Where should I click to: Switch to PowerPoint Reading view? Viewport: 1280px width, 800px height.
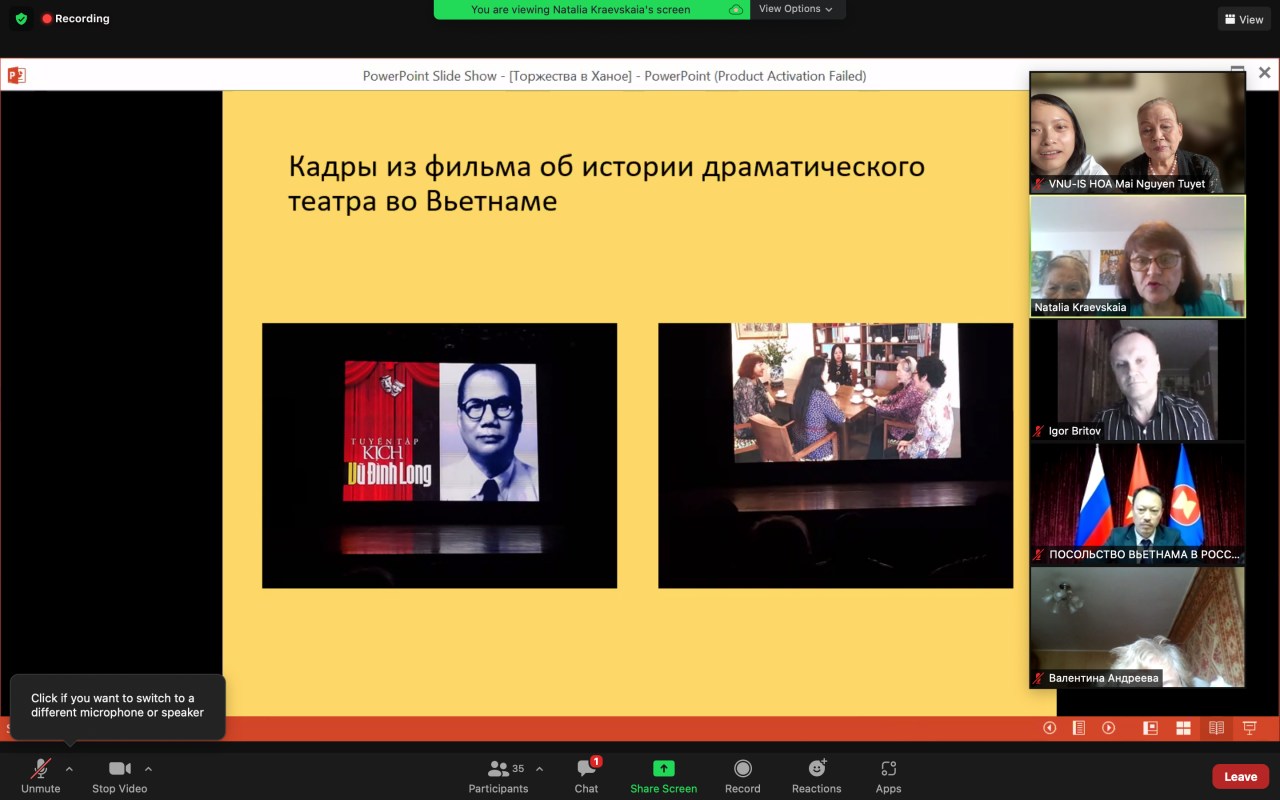(1216, 728)
